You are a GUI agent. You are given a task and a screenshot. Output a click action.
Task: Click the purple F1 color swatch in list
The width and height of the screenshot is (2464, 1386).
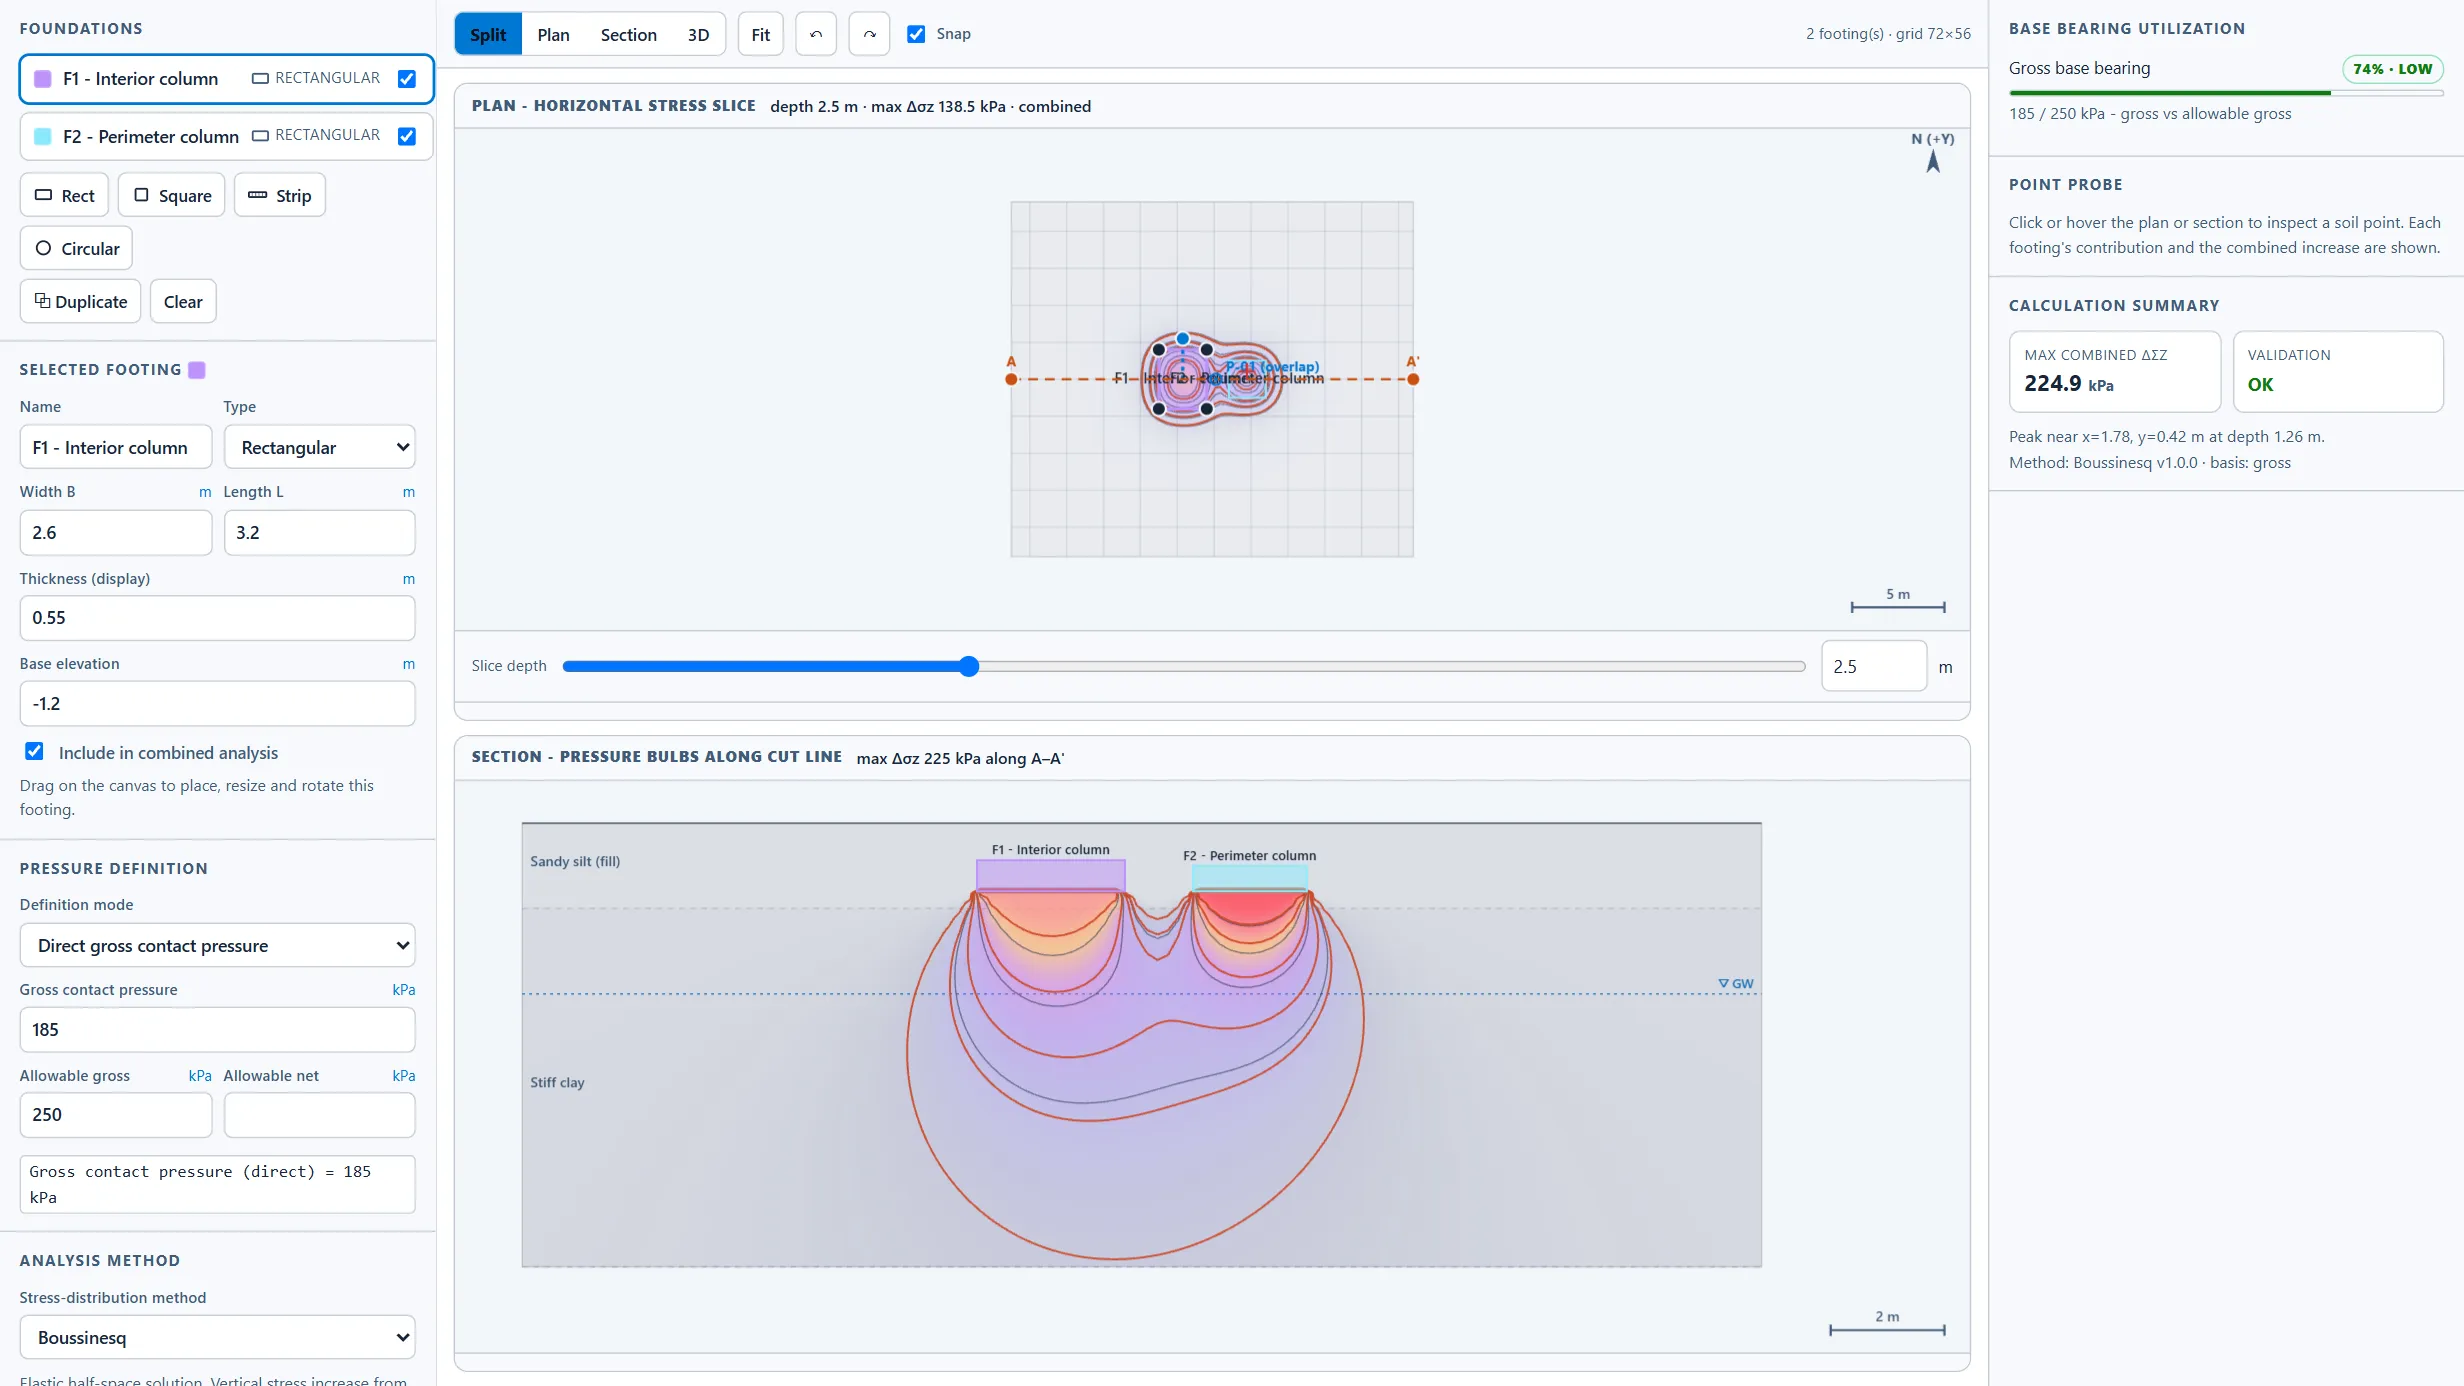point(43,78)
